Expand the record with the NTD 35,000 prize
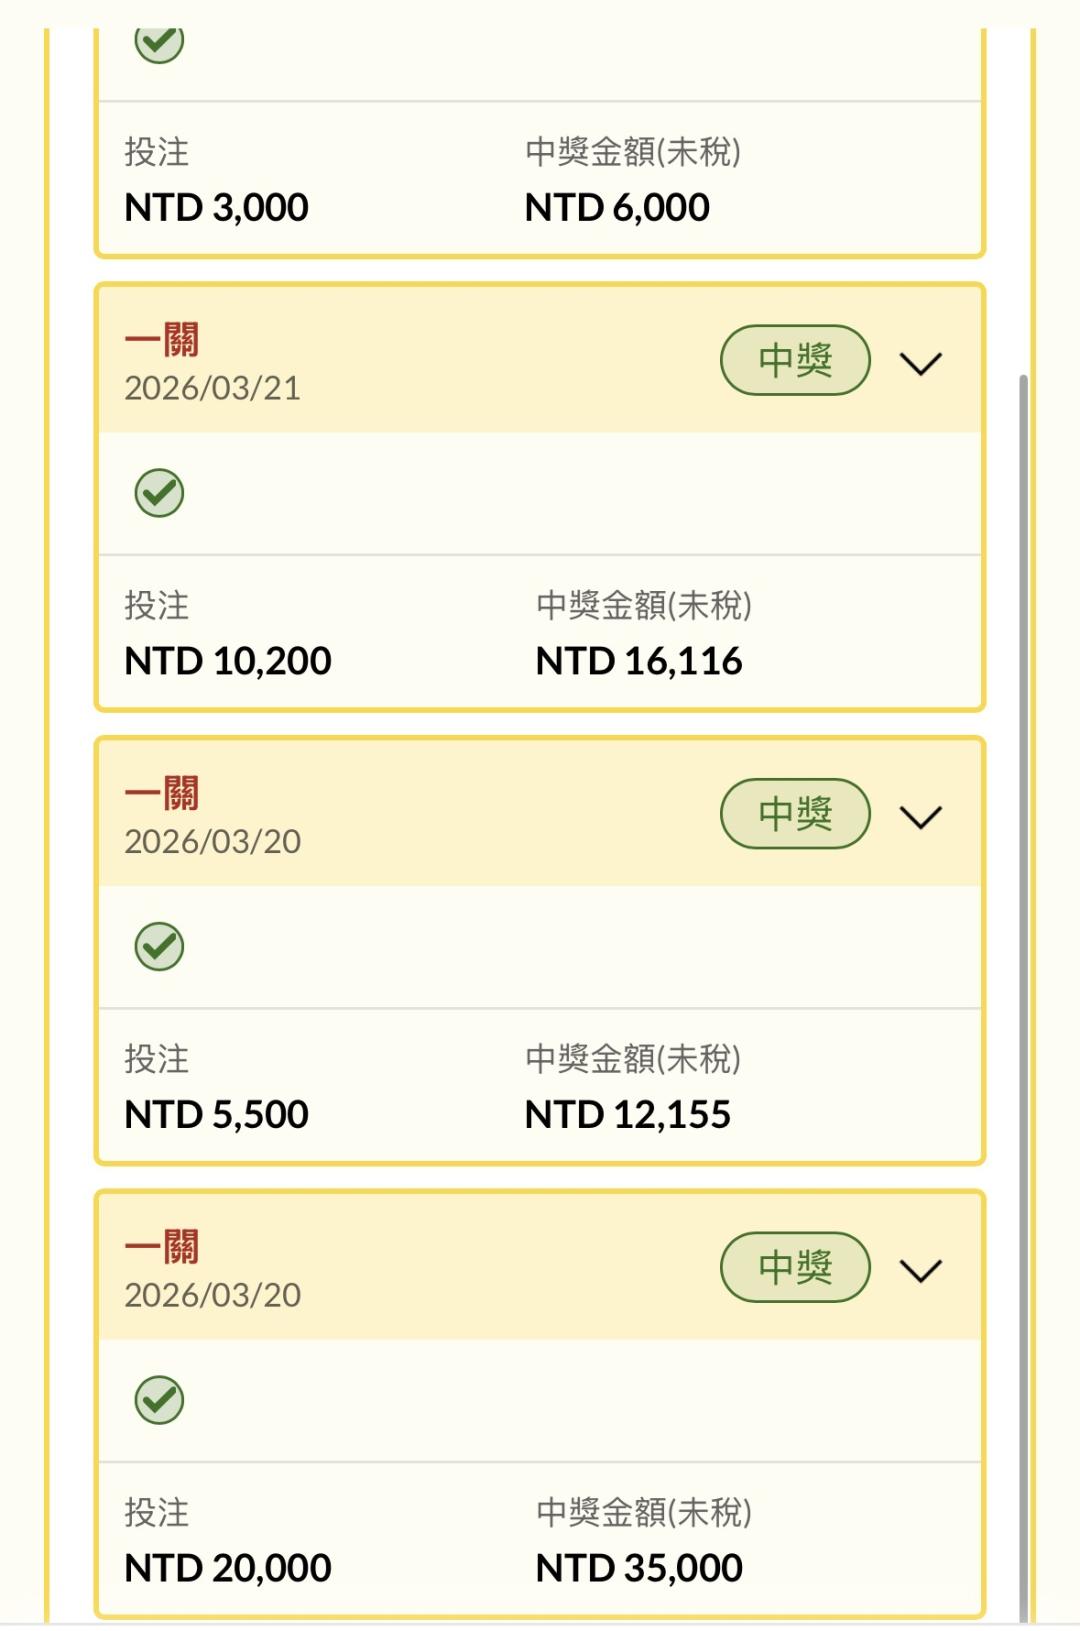 point(920,1270)
